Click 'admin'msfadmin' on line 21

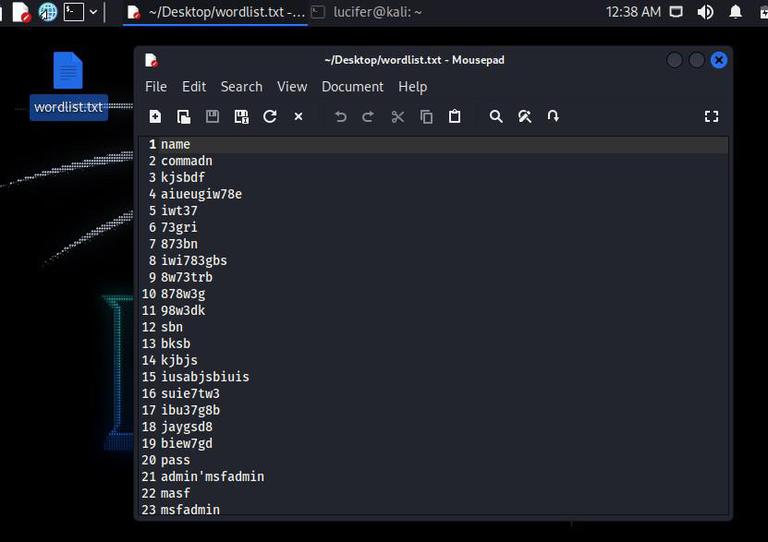(x=213, y=477)
